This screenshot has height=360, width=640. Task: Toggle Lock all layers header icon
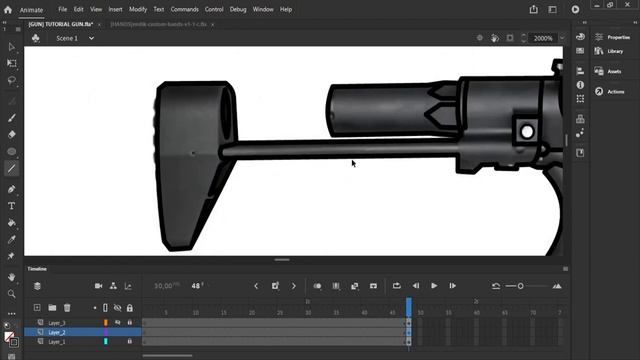130,308
